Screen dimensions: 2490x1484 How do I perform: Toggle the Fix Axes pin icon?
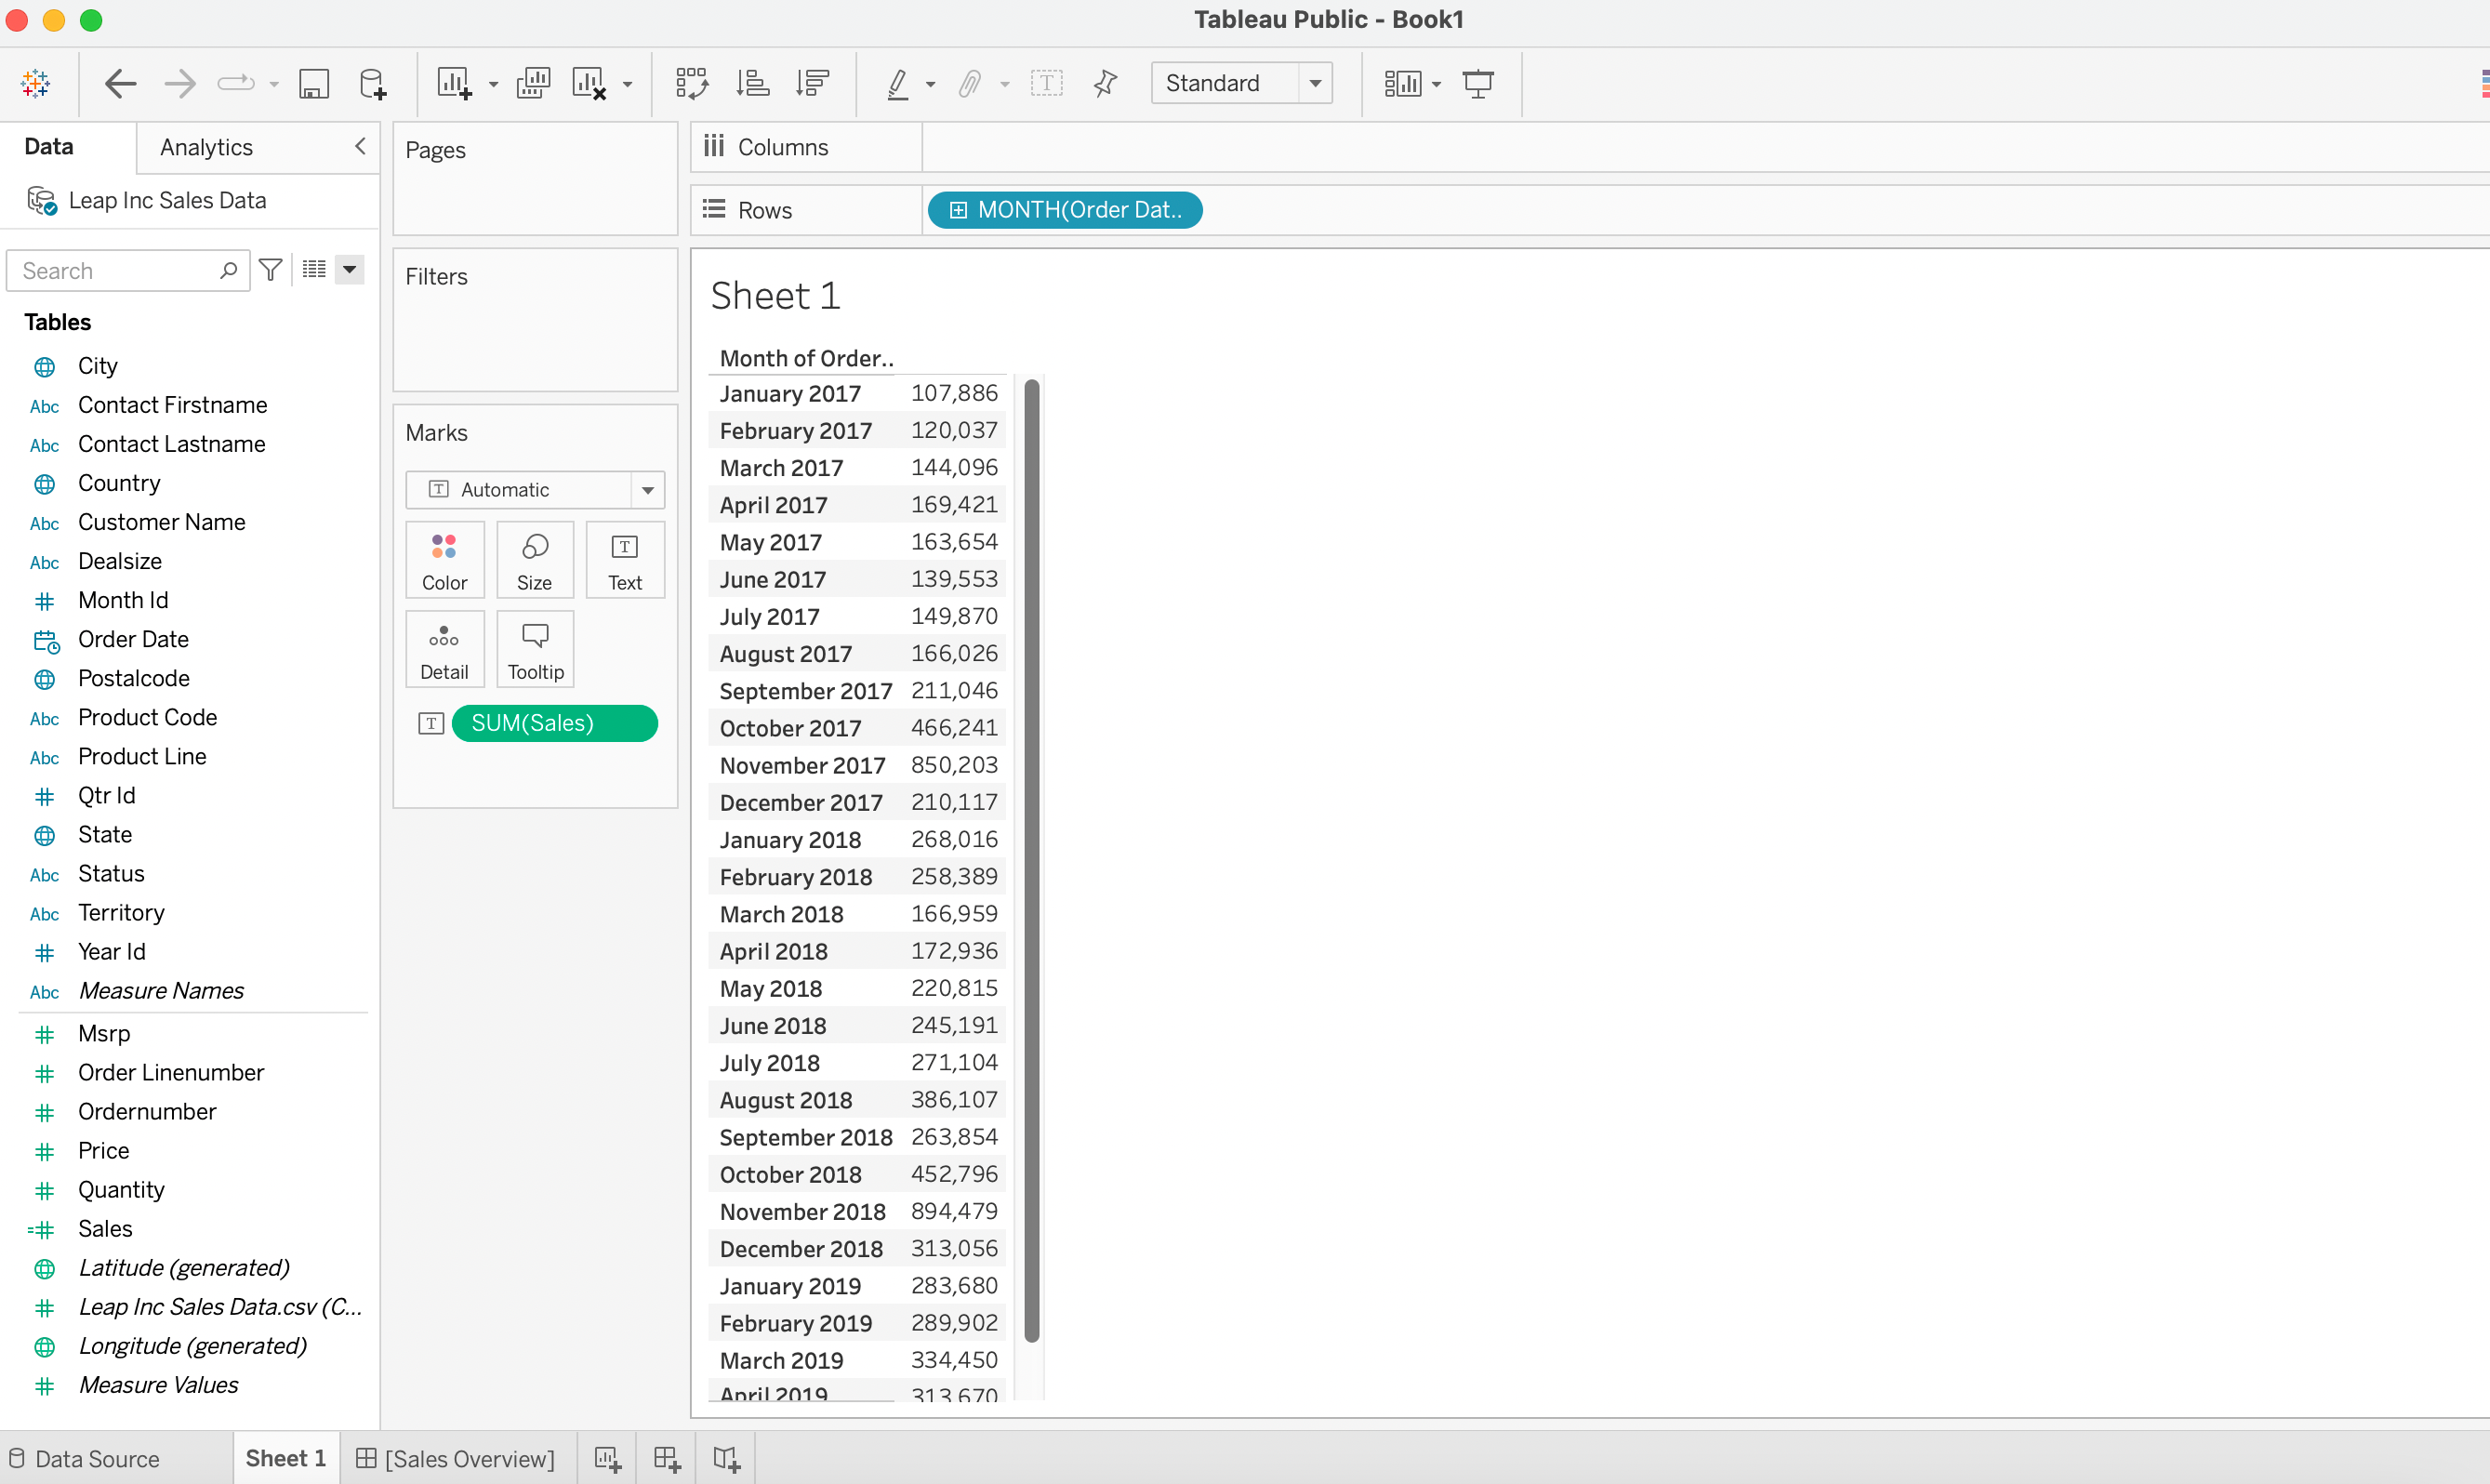tap(1105, 83)
